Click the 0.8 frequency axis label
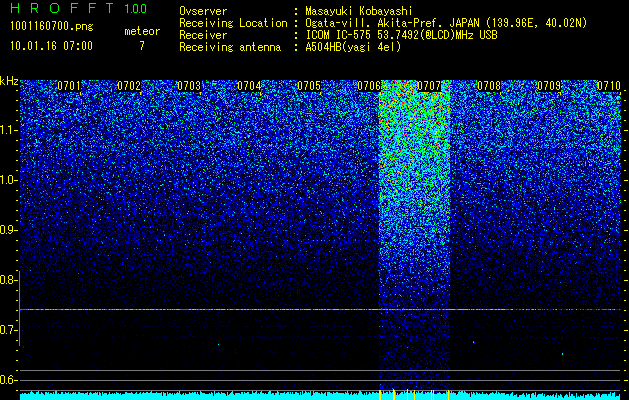The image size is (629, 400). tap(8, 280)
